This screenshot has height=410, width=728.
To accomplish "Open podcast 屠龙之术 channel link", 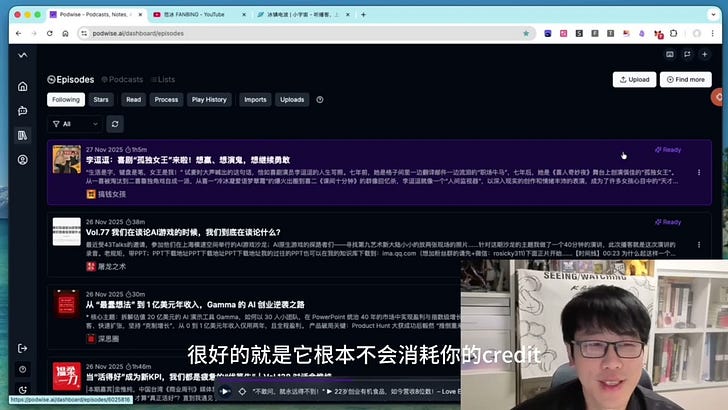I will [106, 267].
